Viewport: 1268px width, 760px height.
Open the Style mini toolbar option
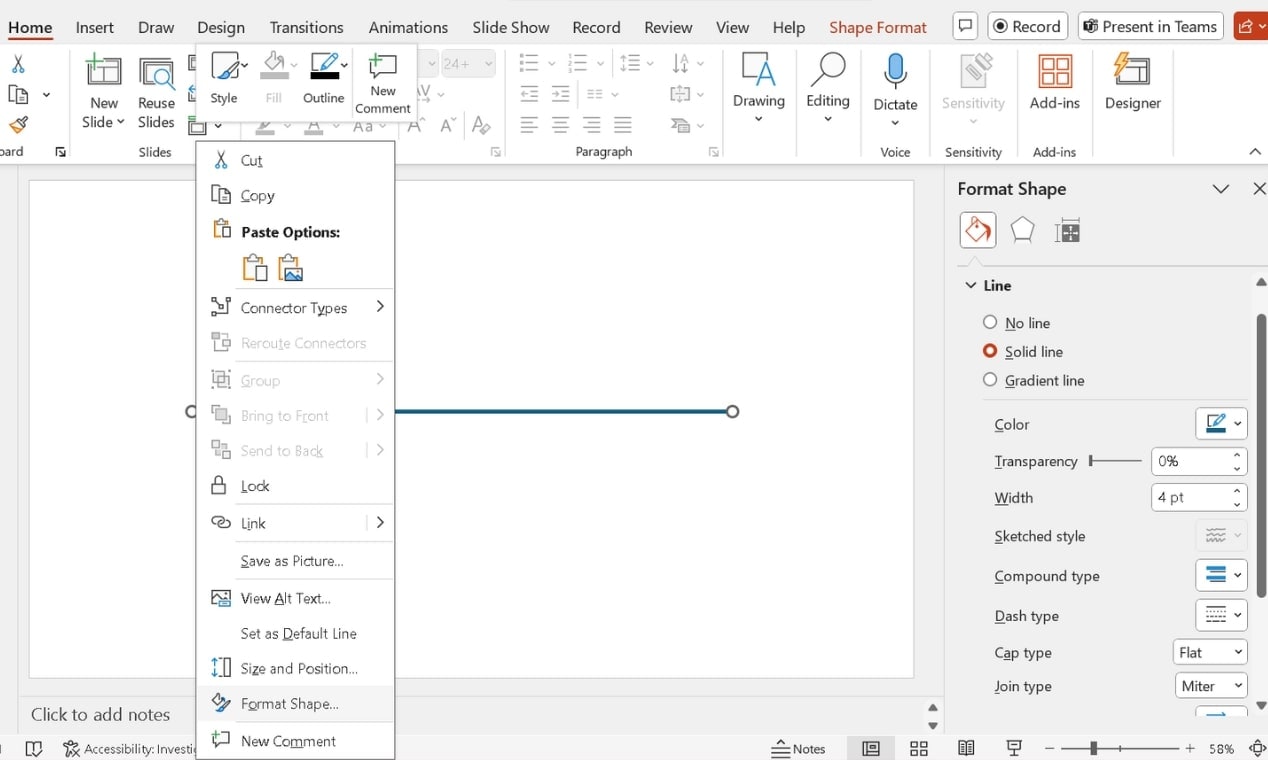click(x=224, y=78)
